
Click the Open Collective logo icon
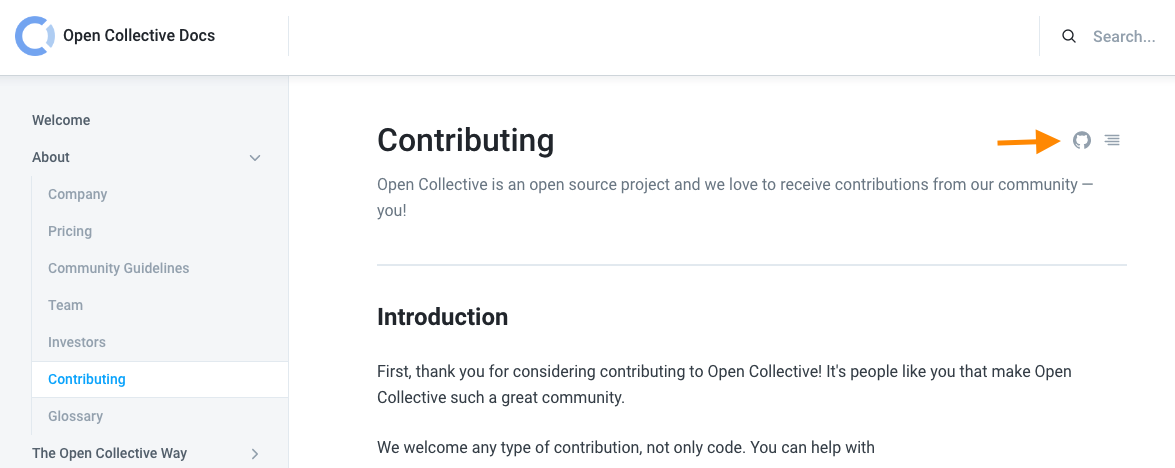[35, 36]
